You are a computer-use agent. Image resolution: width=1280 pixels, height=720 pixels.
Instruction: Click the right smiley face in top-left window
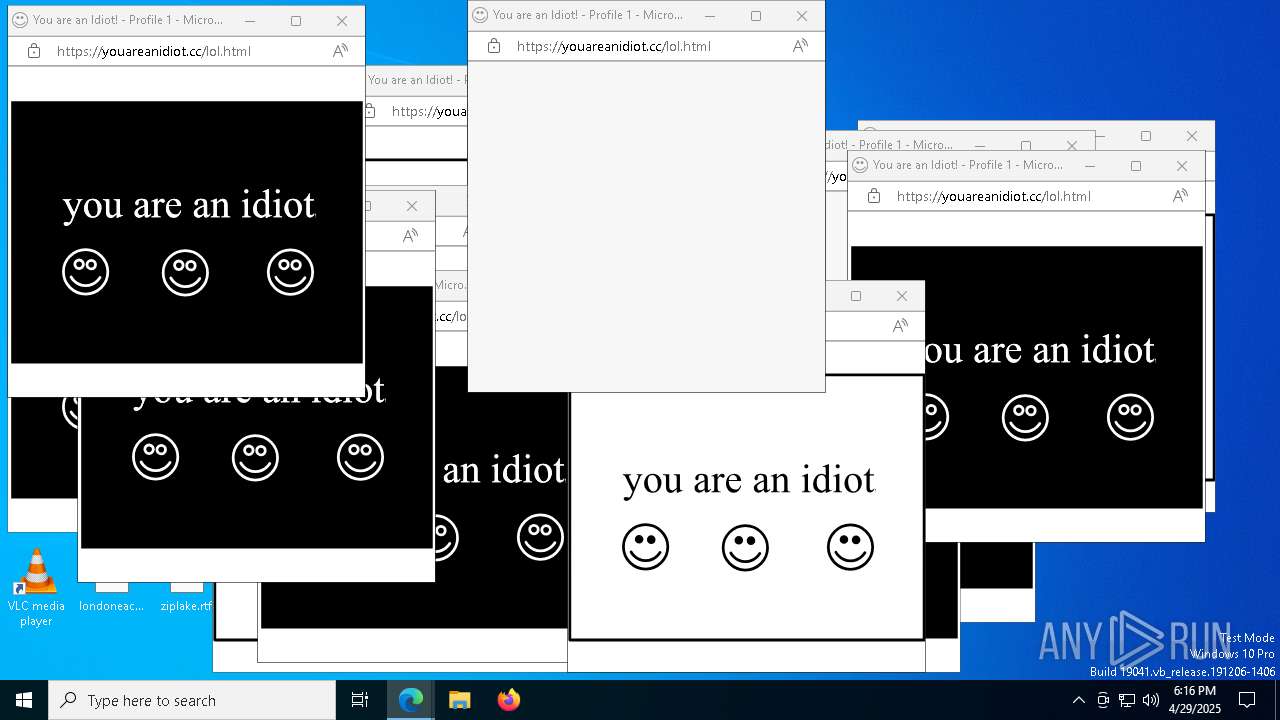click(x=290, y=272)
